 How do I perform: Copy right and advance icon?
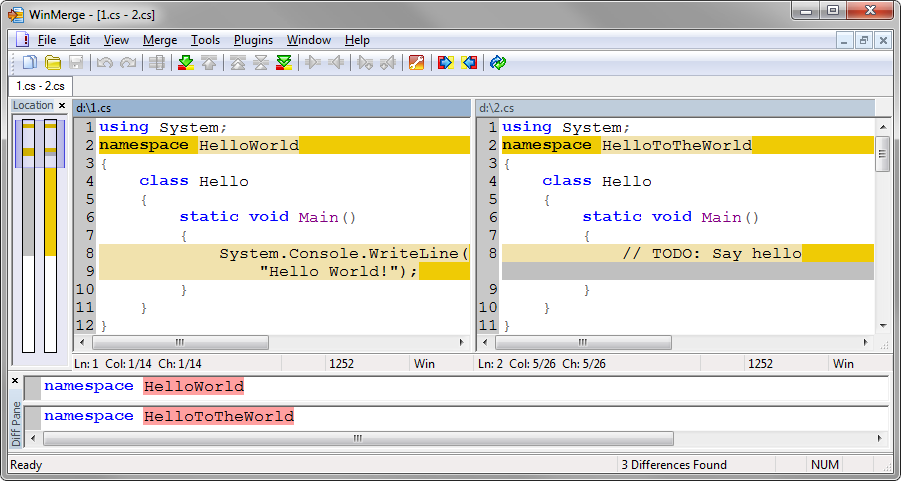click(x=364, y=62)
